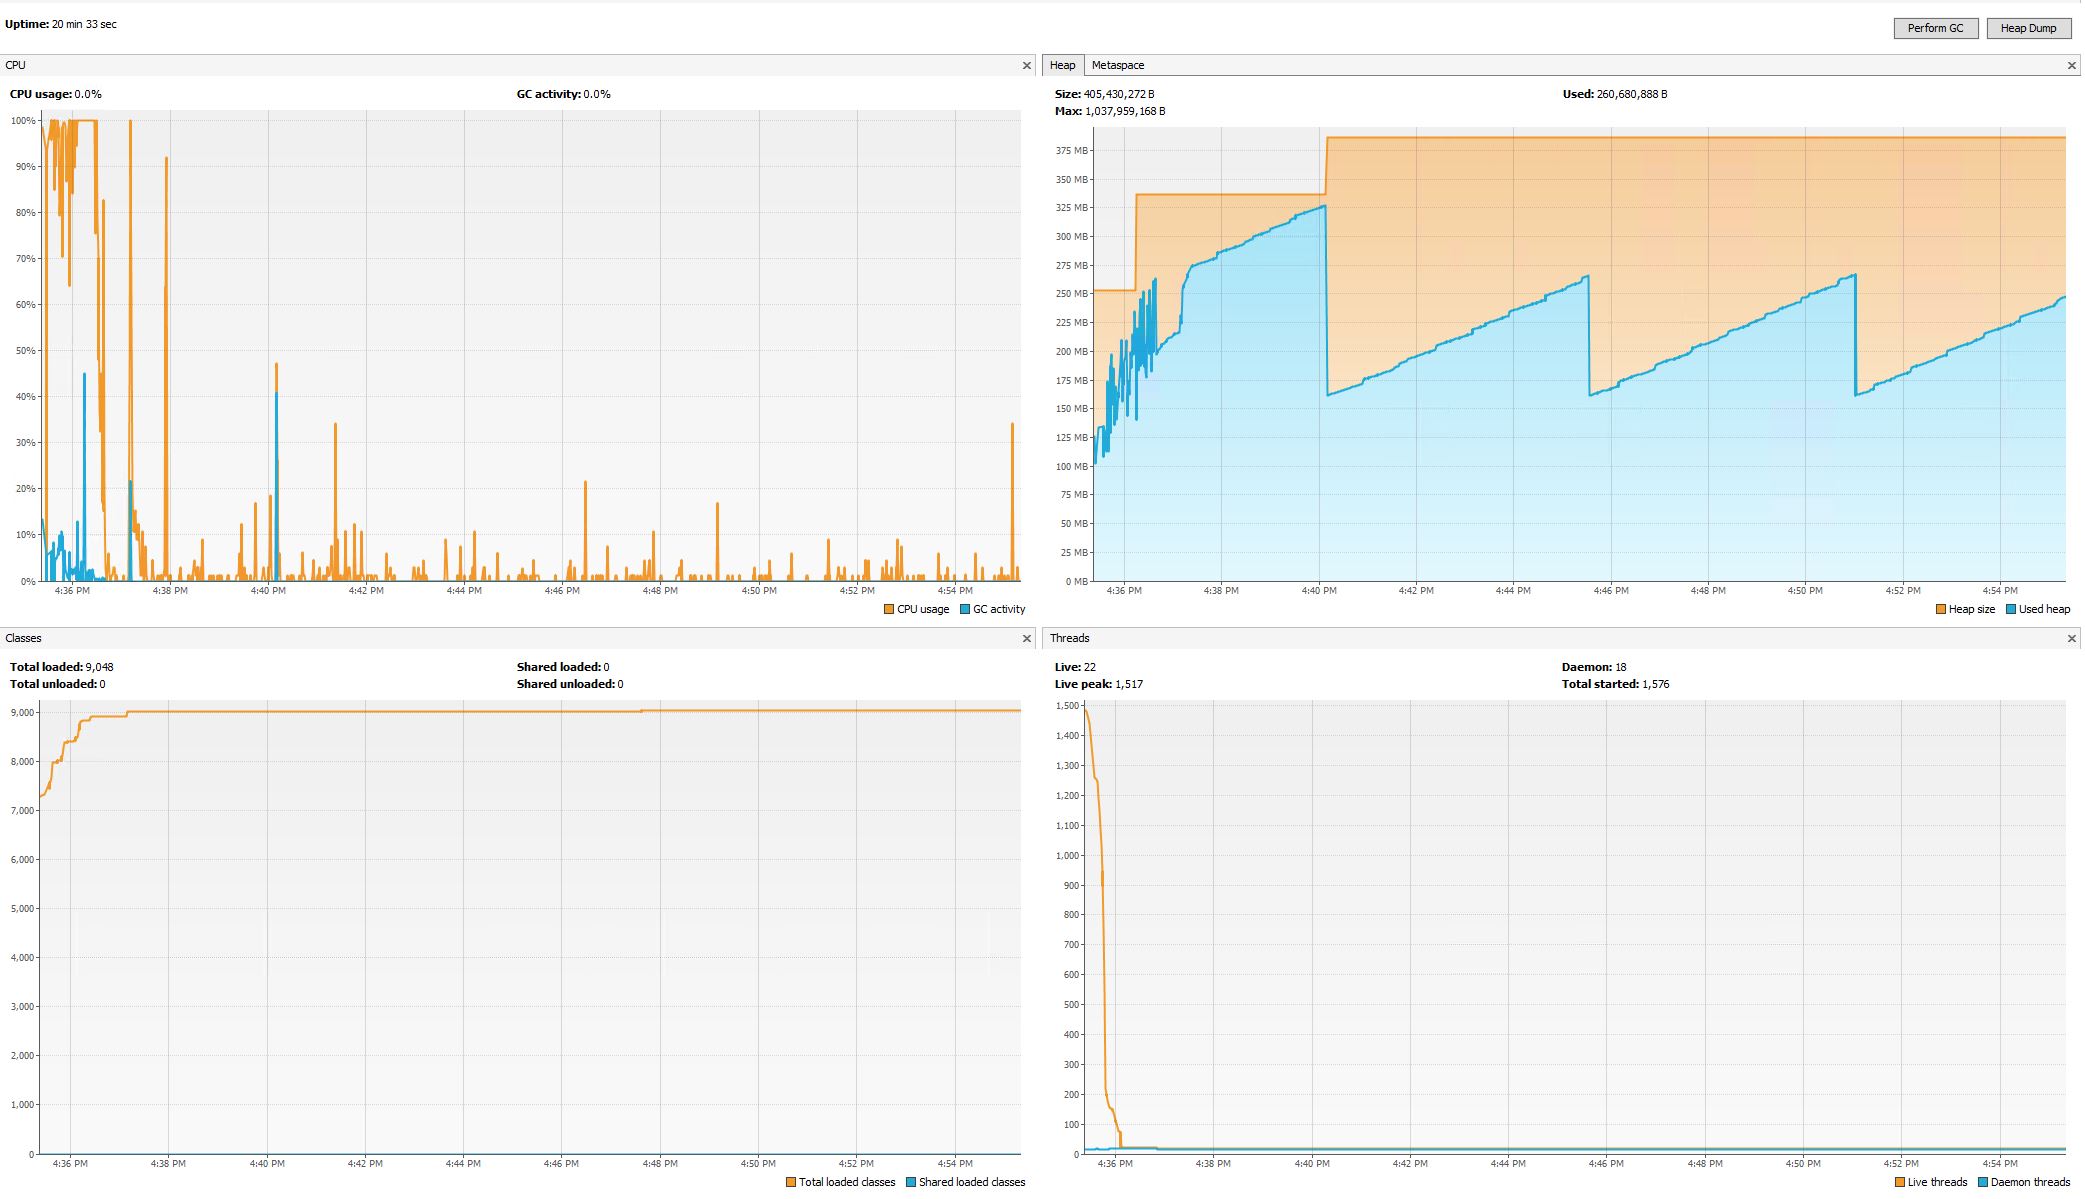Click the CPU panel title header
The width and height of the screenshot is (2085, 1199).
[16, 65]
